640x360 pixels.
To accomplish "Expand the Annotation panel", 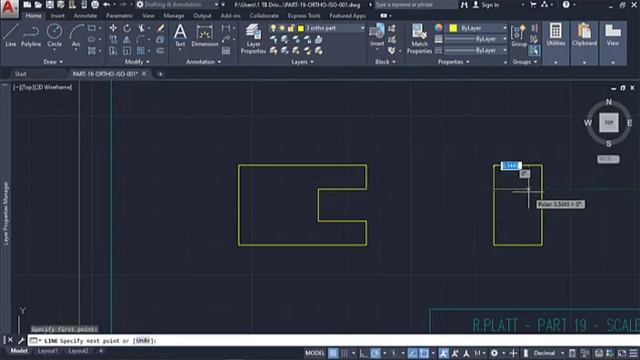I will (x=203, y=62).
